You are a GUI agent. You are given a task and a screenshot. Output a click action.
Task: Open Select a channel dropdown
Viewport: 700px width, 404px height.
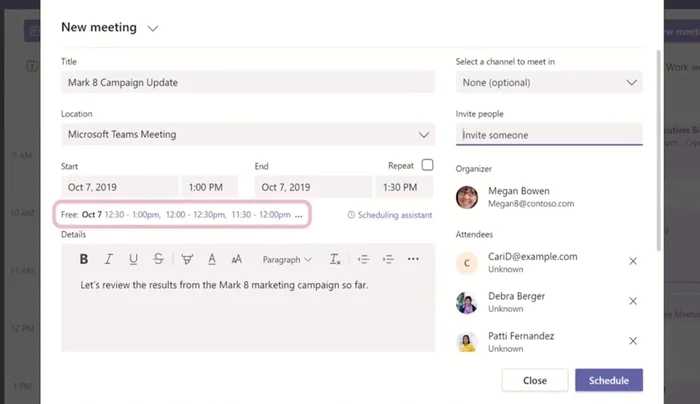click(549, 82)
